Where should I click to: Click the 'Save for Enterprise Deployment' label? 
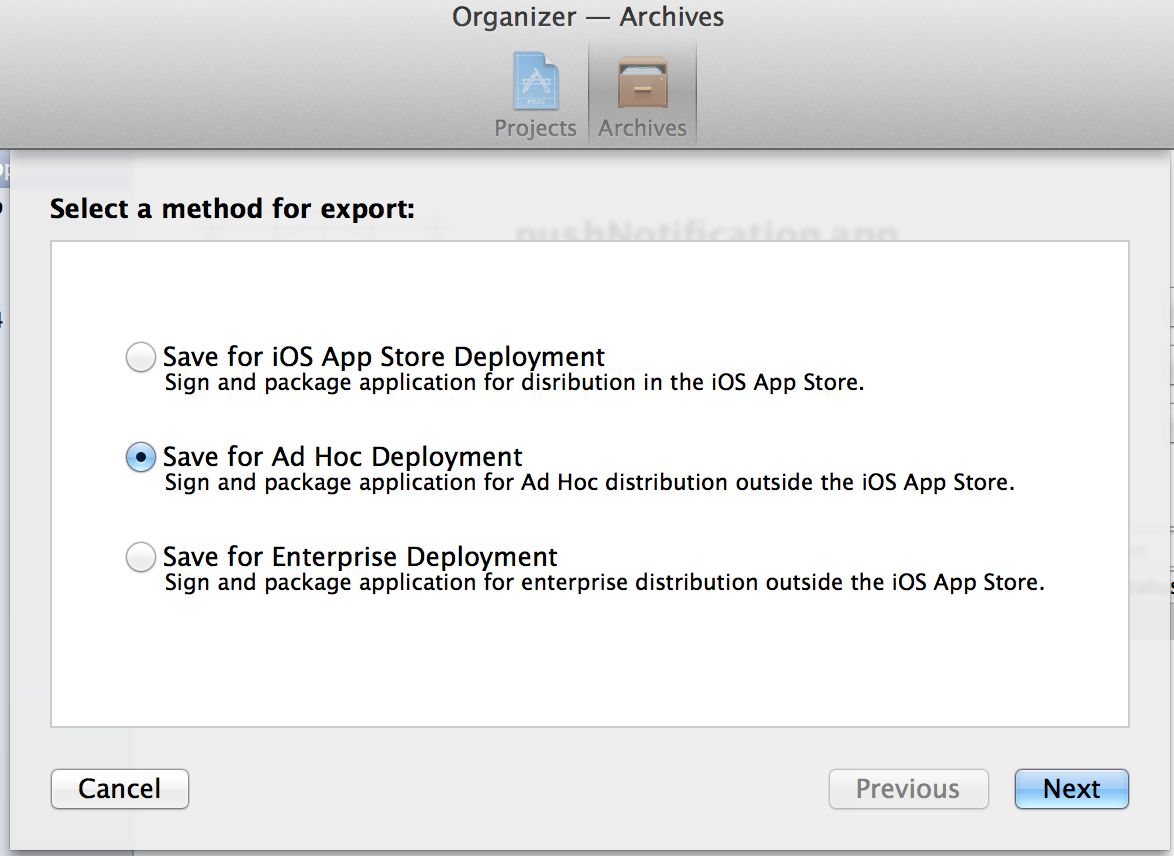(x=360, y=556)
